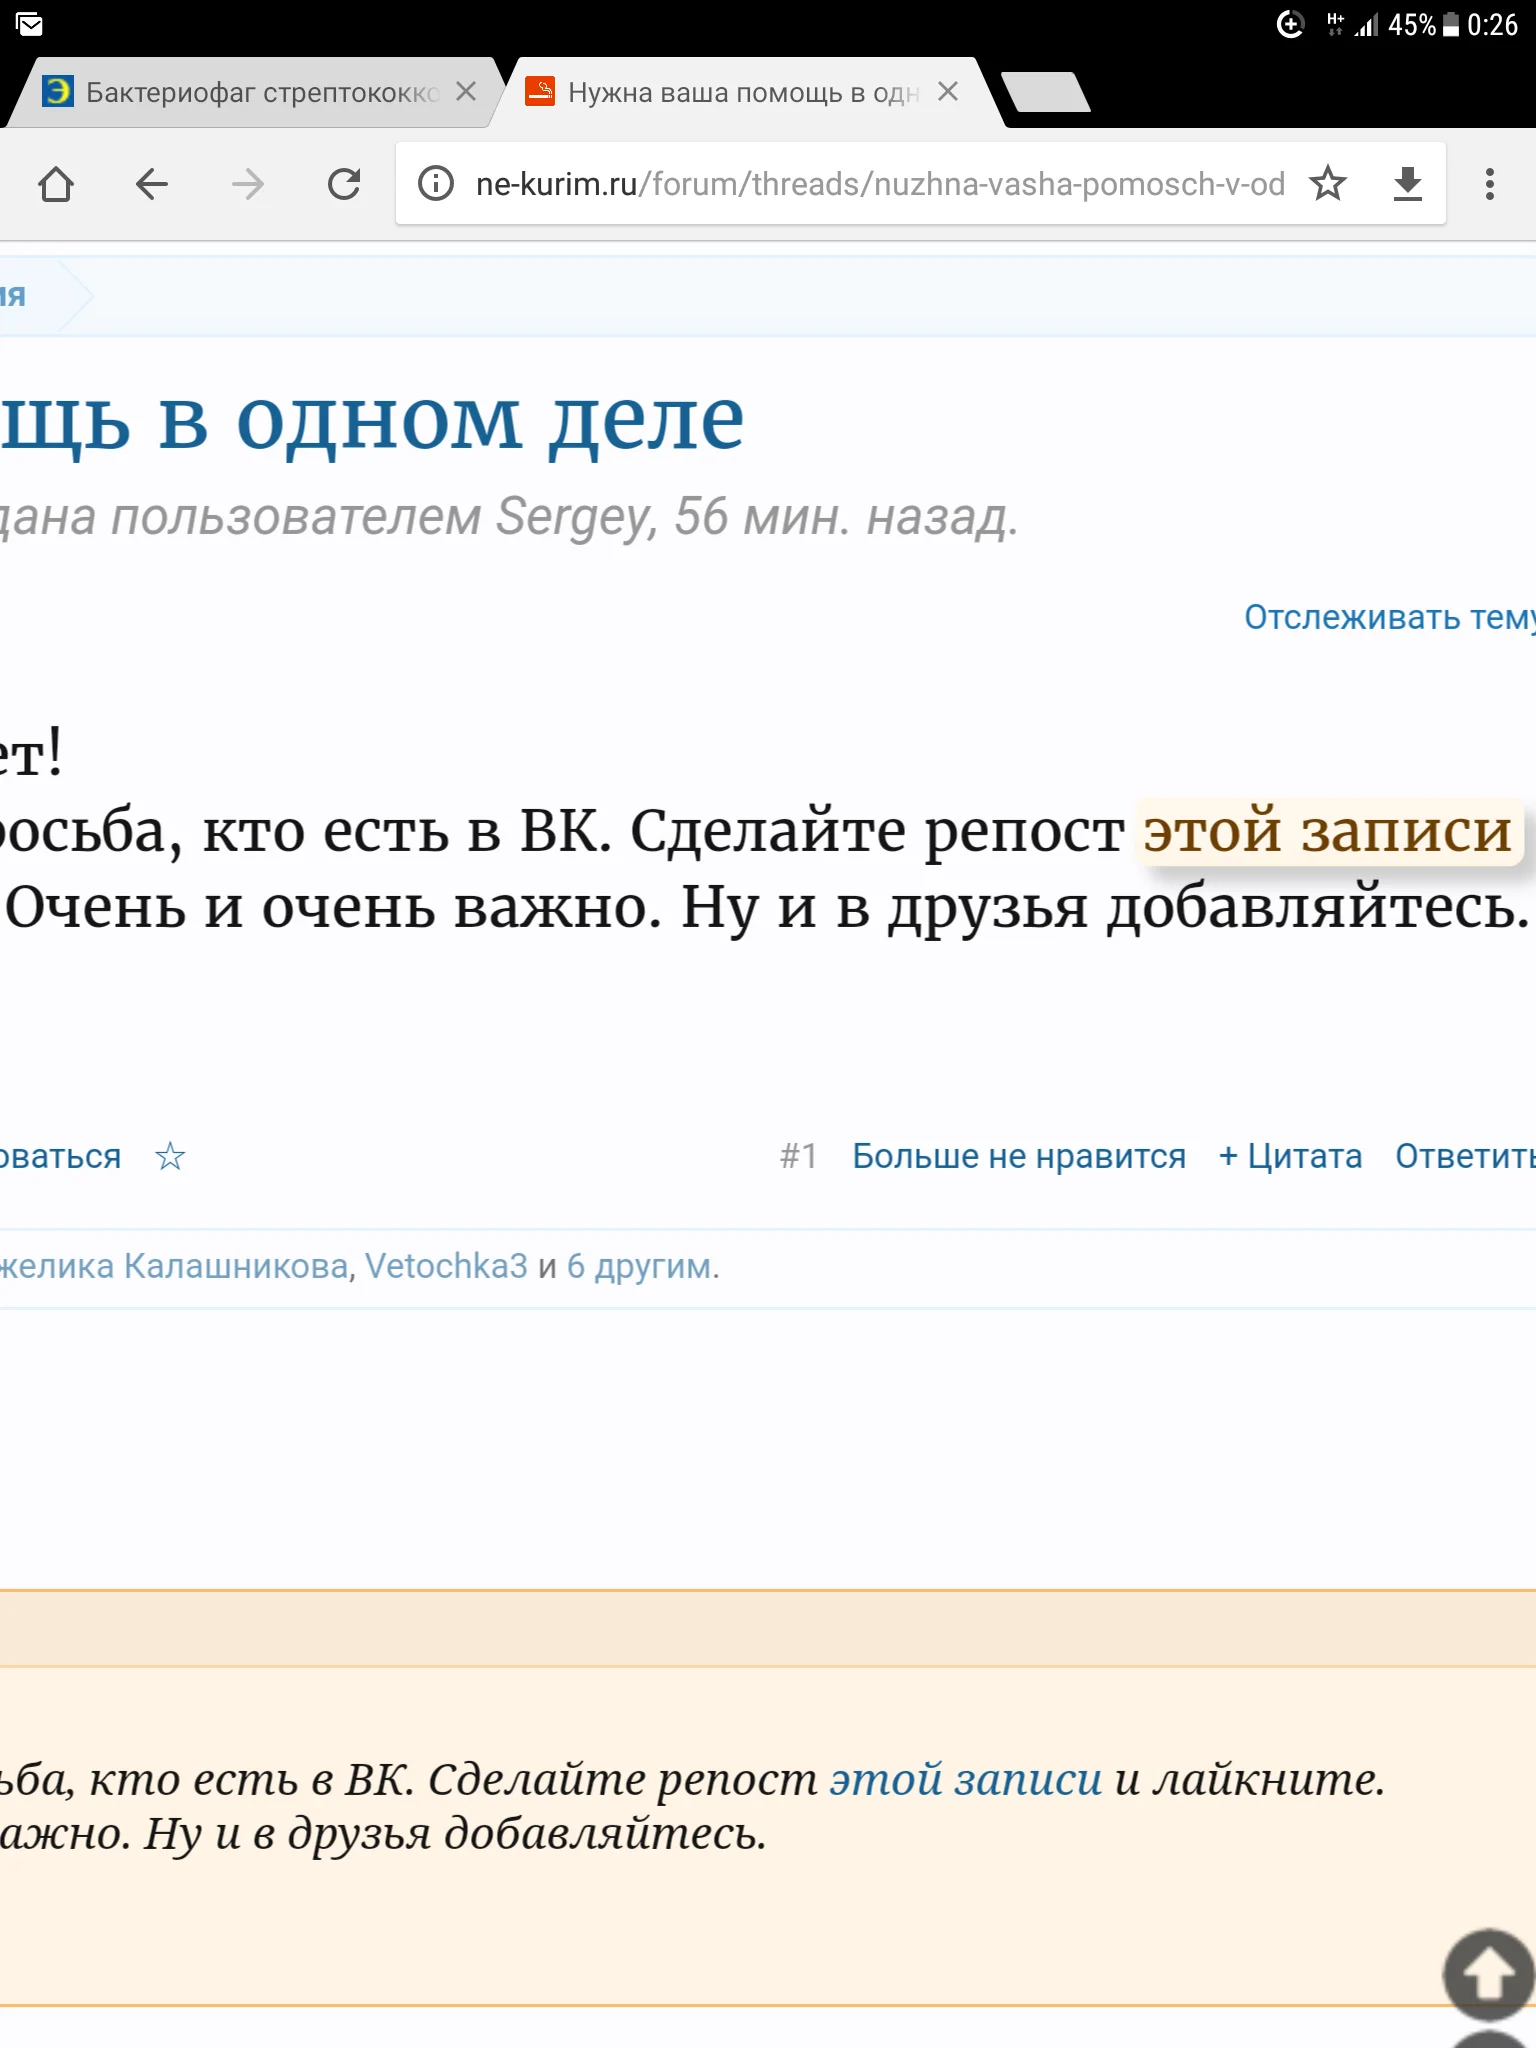Go back with the left arrow

coord(152,184)
